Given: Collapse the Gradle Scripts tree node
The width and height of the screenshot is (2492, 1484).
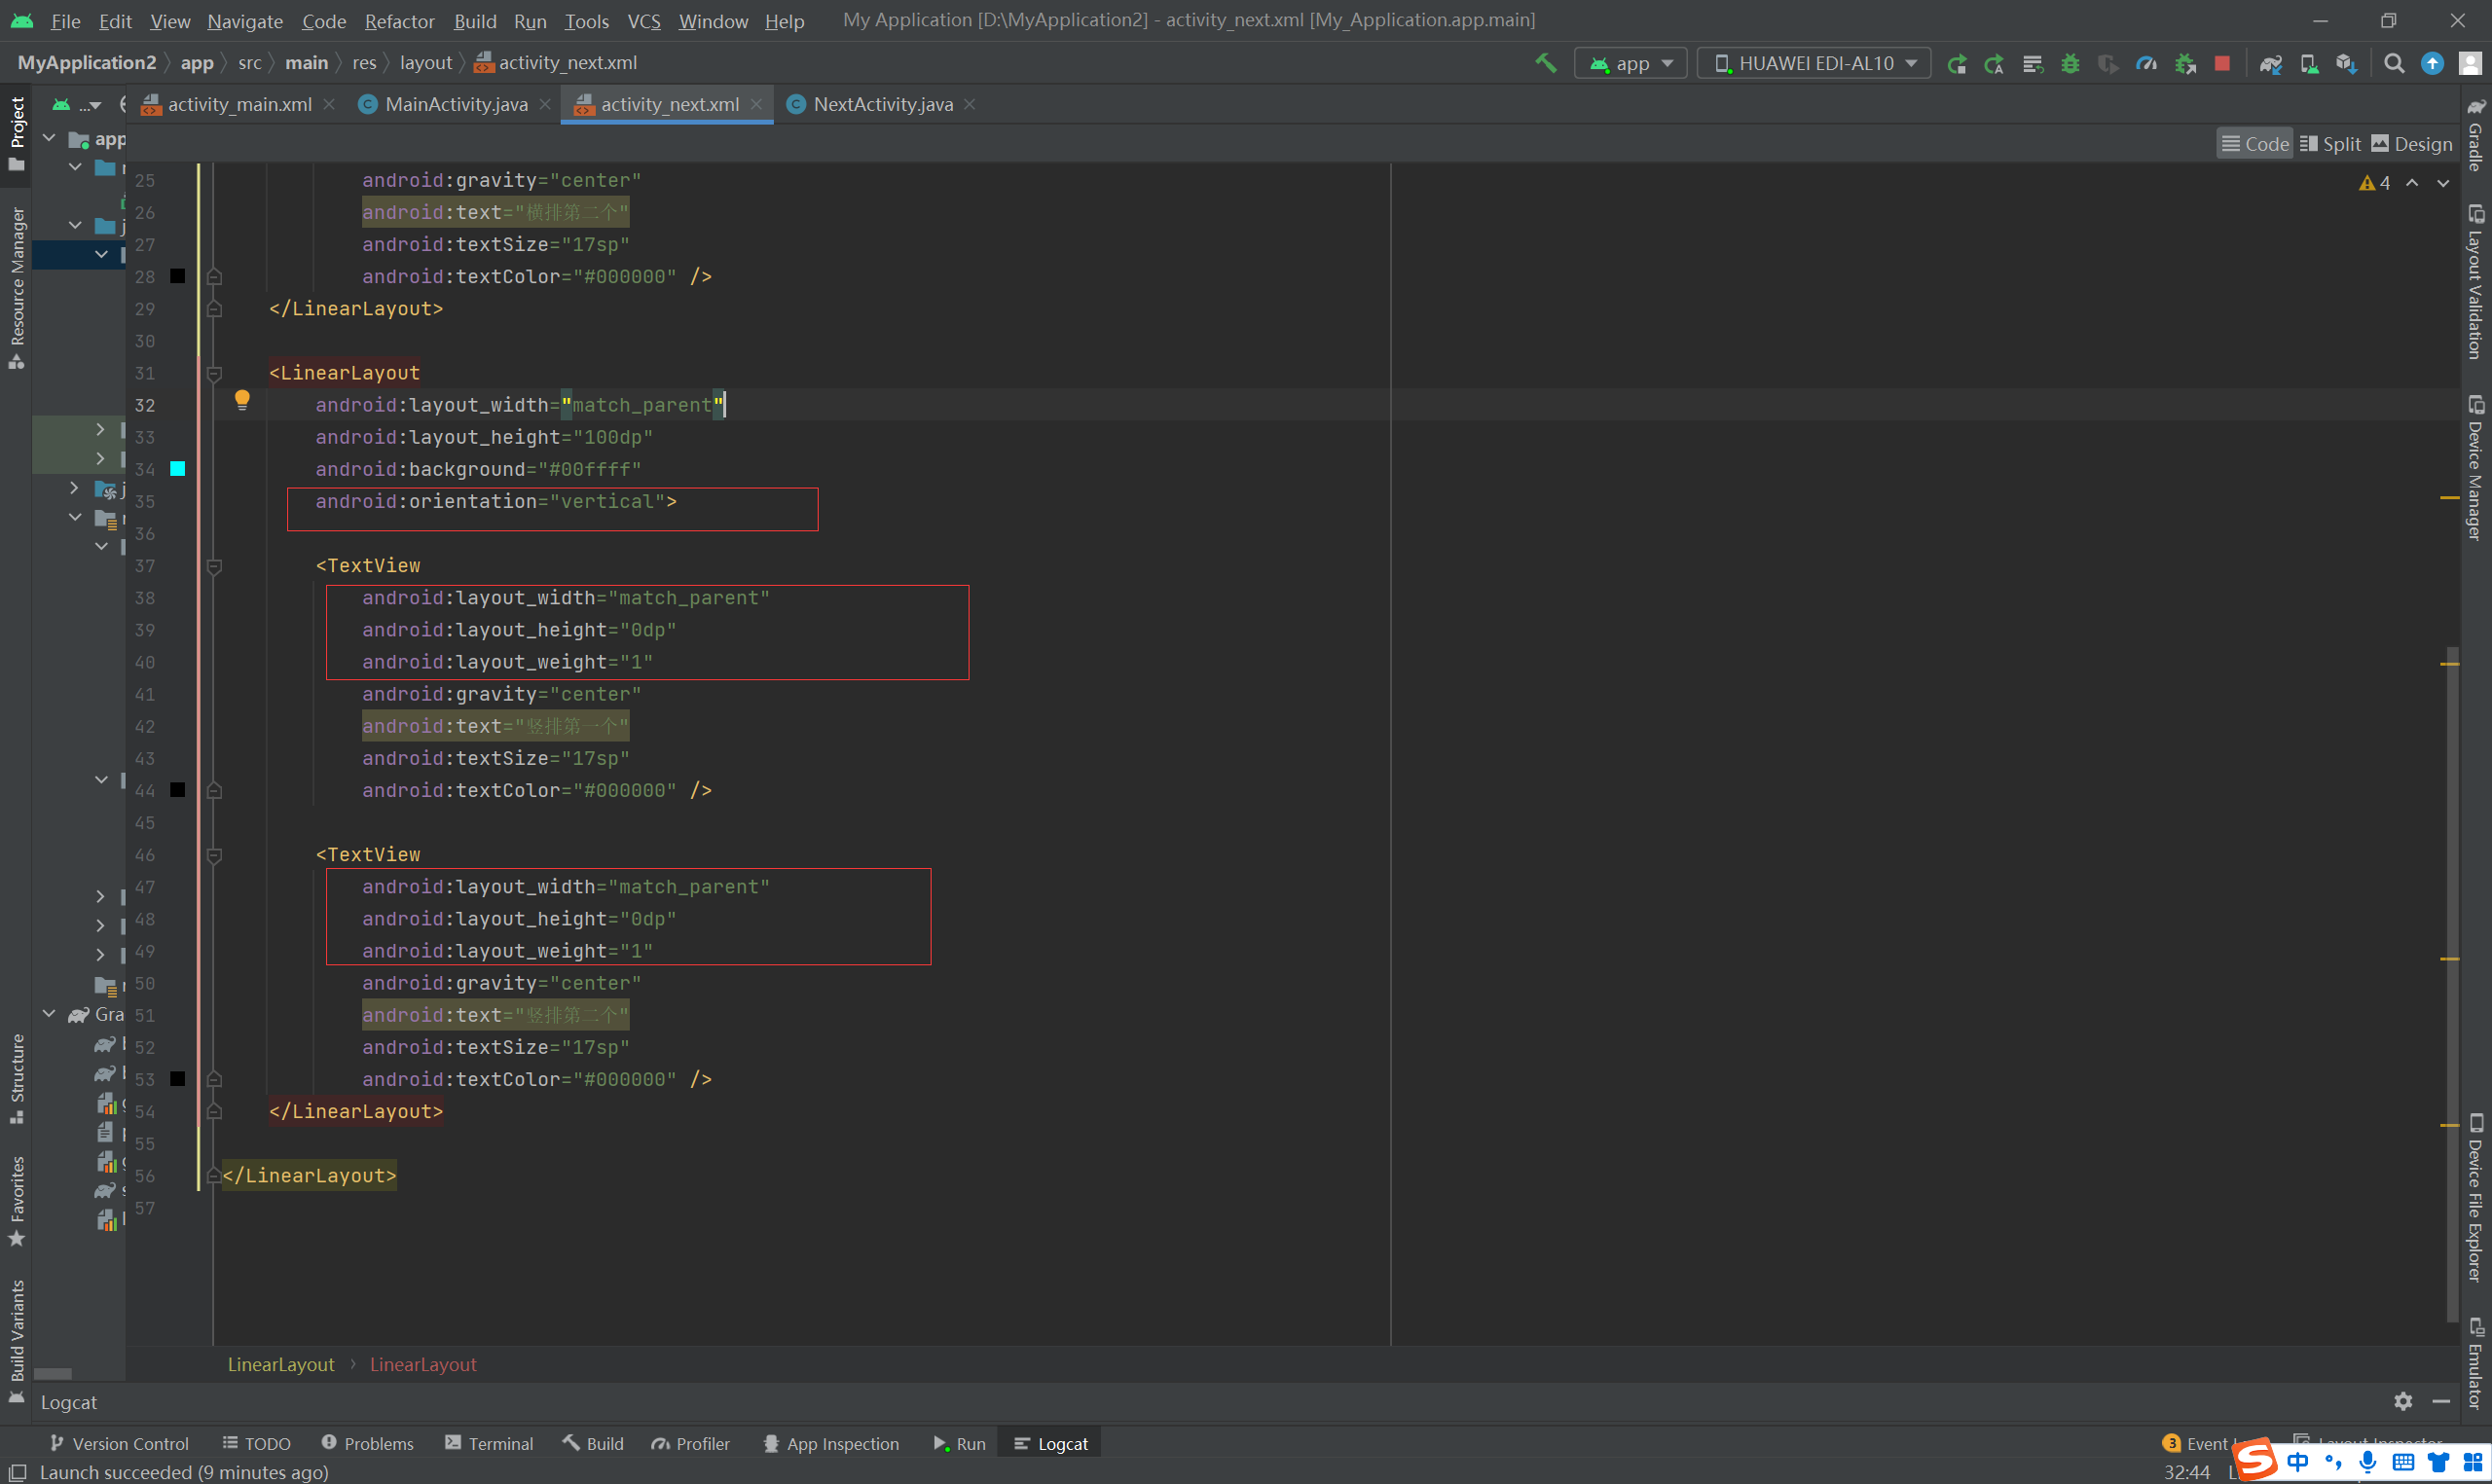Looking at the screenshot, I should click(49, 1014).
